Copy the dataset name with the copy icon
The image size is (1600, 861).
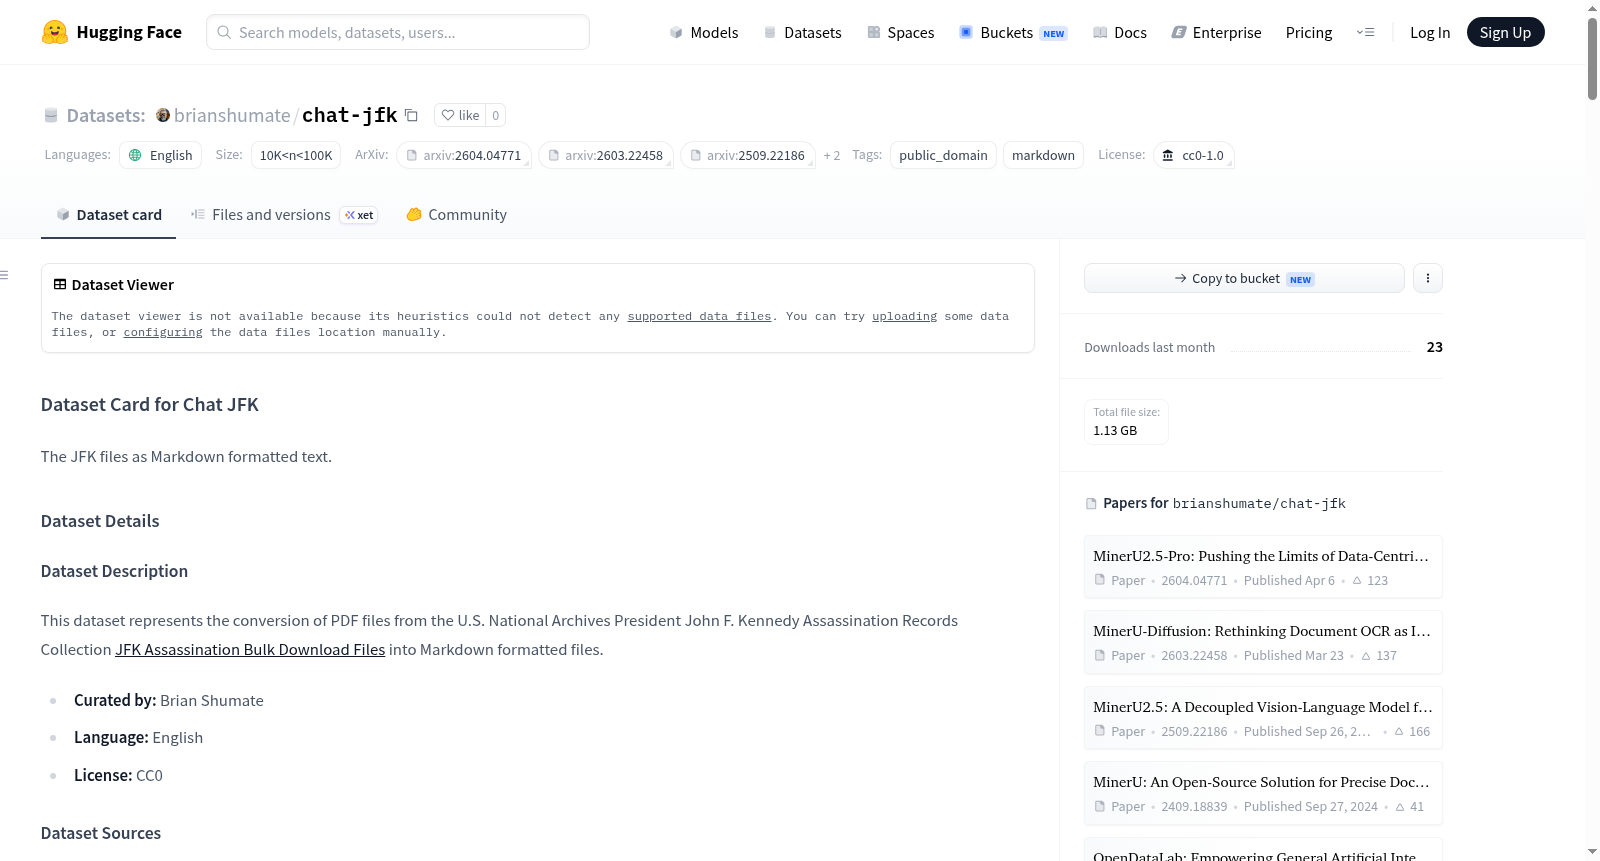tap(411, 115)
